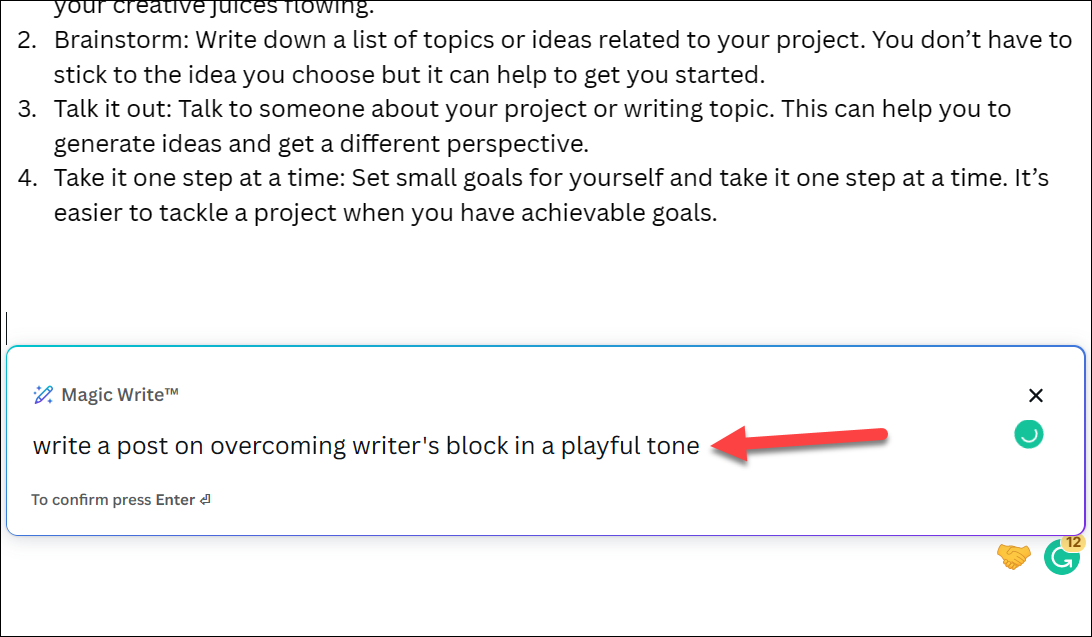Image resolution: width=1092 pixels, height=637 pixels.
Task: Place cursor in 'Talk it out' list item
Action: tap(533, 126)
